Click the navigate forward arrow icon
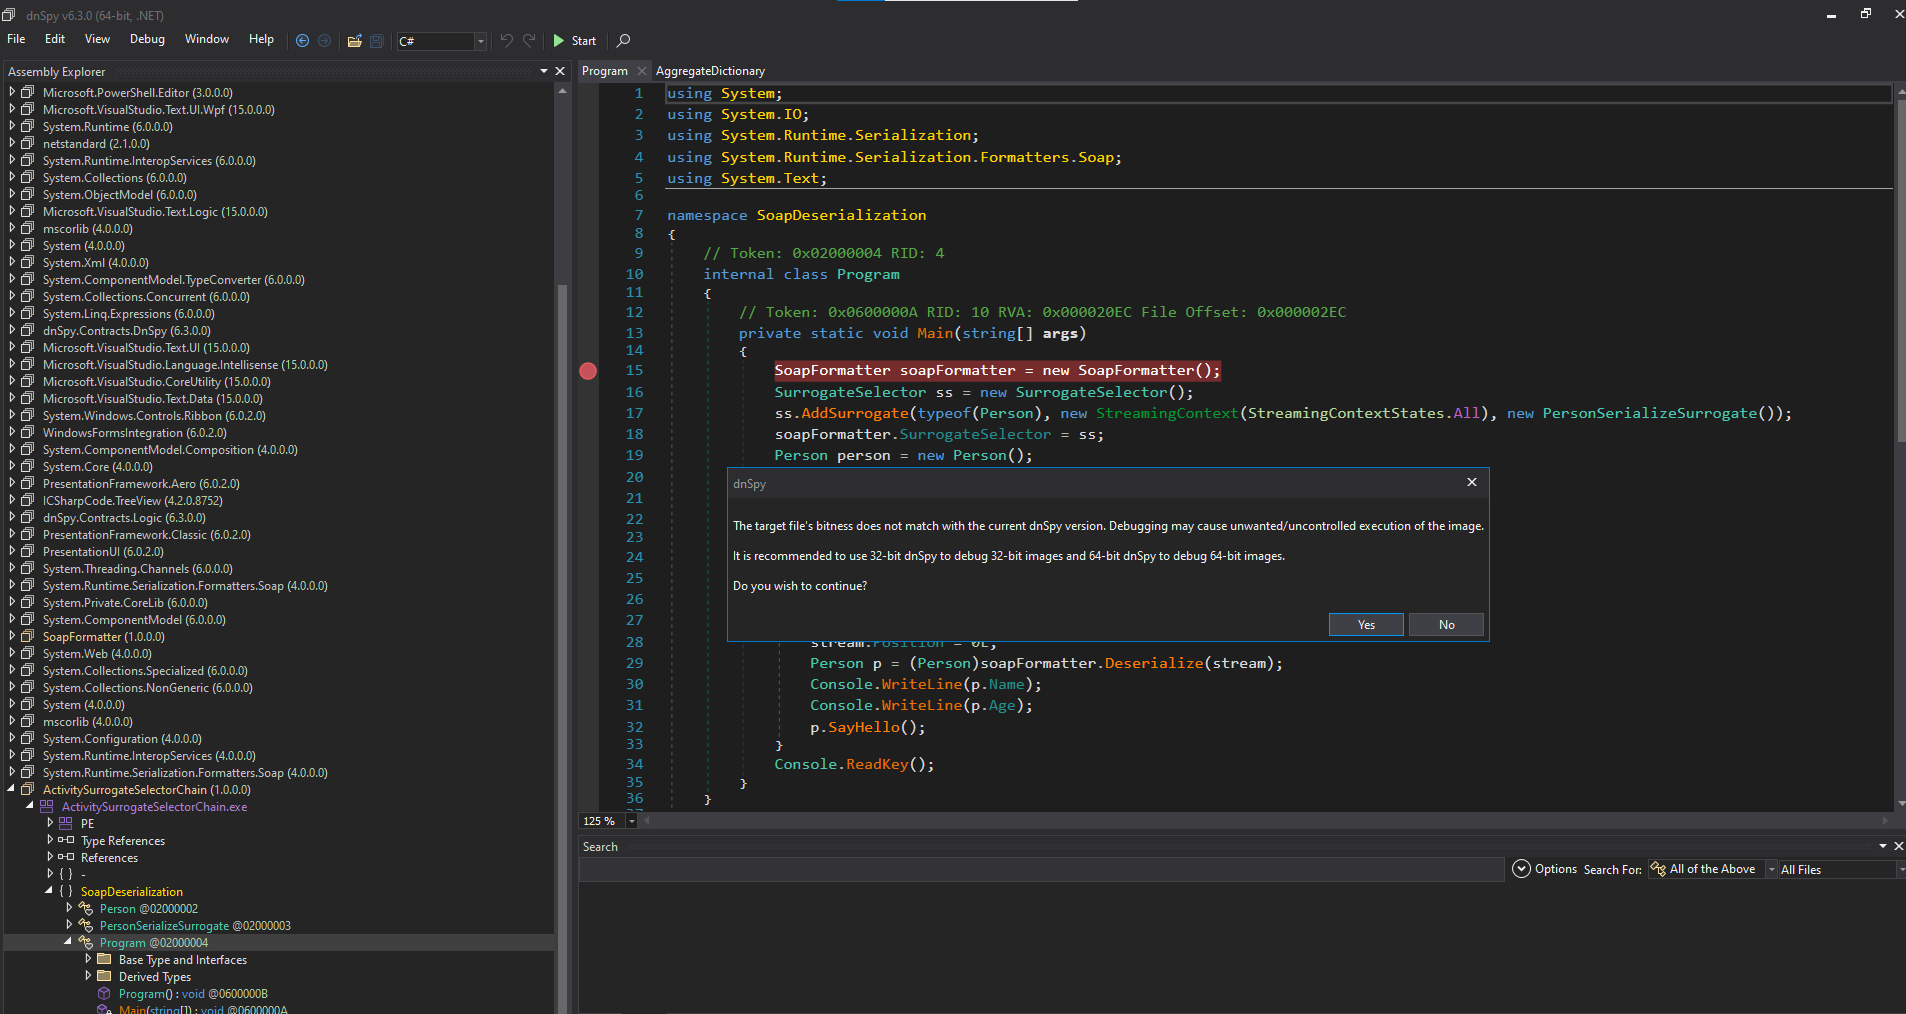 pyautogui.click(x=324, y=41)
